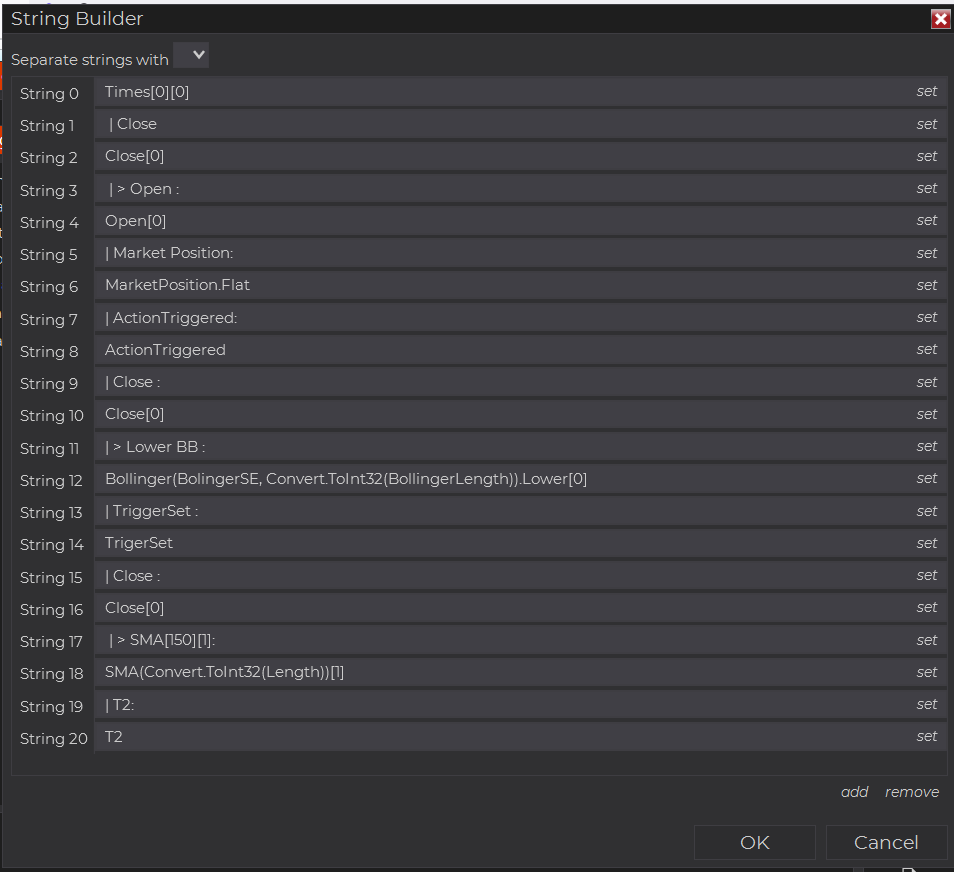The height and width of the screenshot is (872, 954).
Task: Click set link for String 4
Action: click(927, 220)
